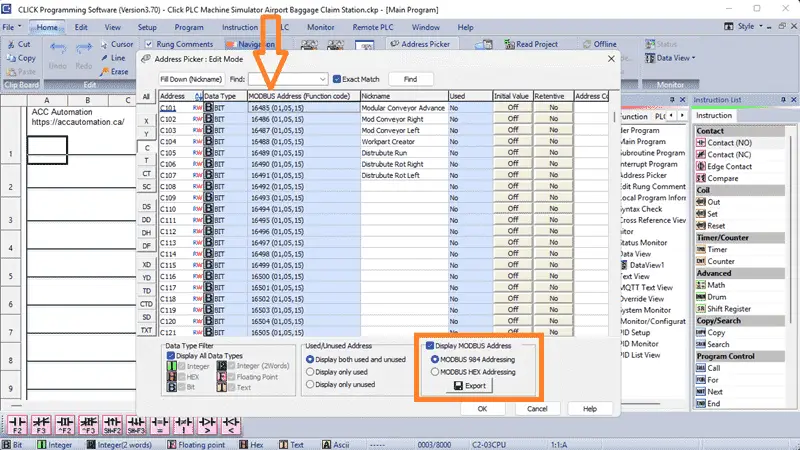
Task: Expand the Data View dropdown arrow
Action: tap(693, 58)
